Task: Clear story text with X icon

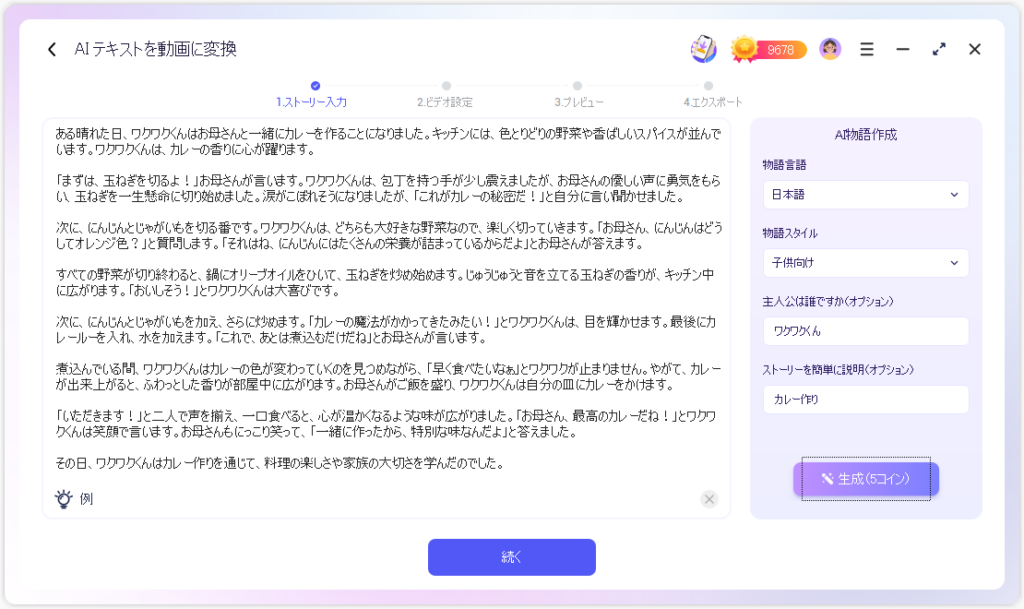Action: (709, 499)
